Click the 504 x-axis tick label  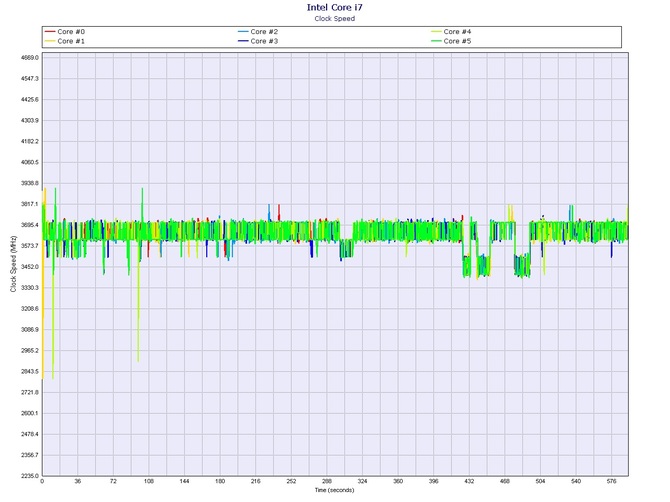[540, 481]
